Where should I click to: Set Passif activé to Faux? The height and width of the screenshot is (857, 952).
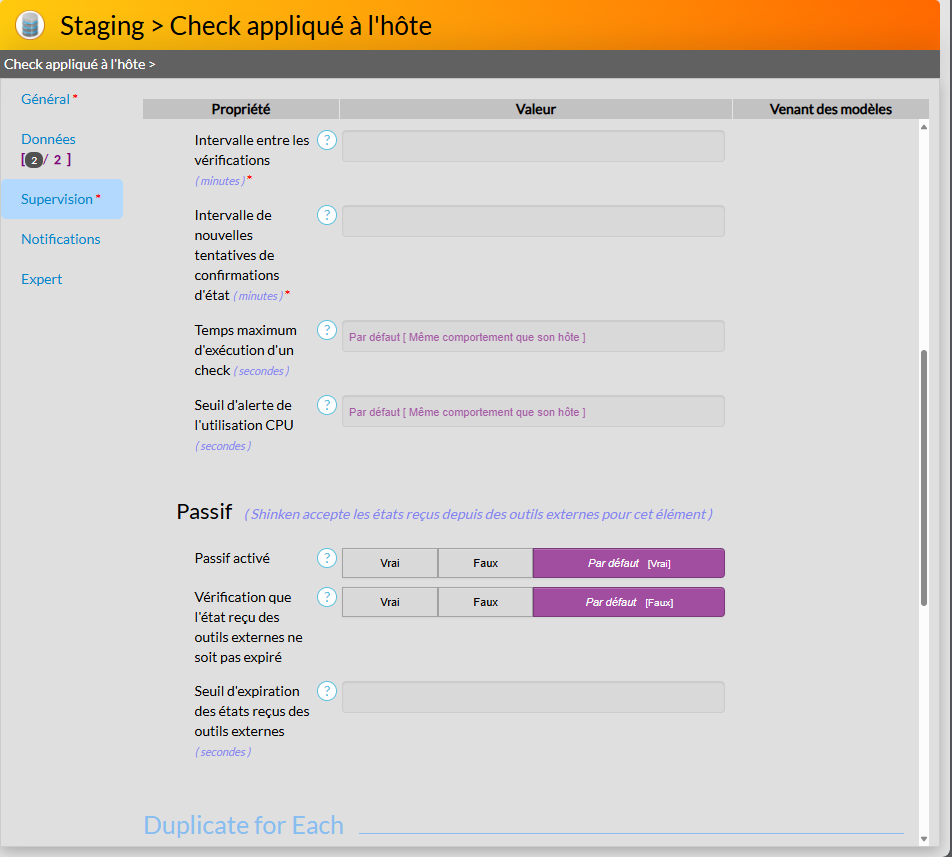click(x=485, y=563)
